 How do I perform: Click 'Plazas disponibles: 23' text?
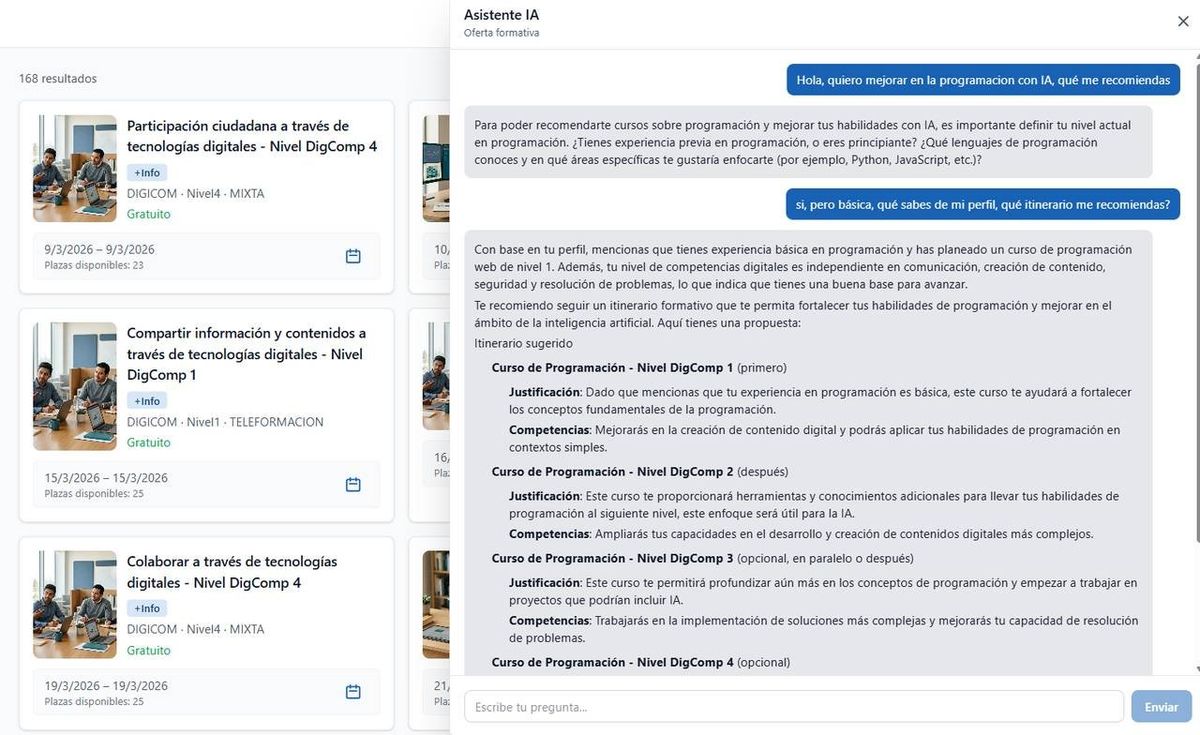click(x=94, y=265)
